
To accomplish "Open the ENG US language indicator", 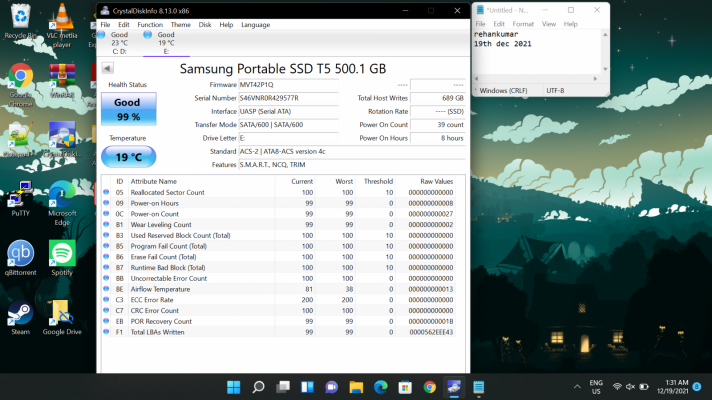I will [596, 387].
